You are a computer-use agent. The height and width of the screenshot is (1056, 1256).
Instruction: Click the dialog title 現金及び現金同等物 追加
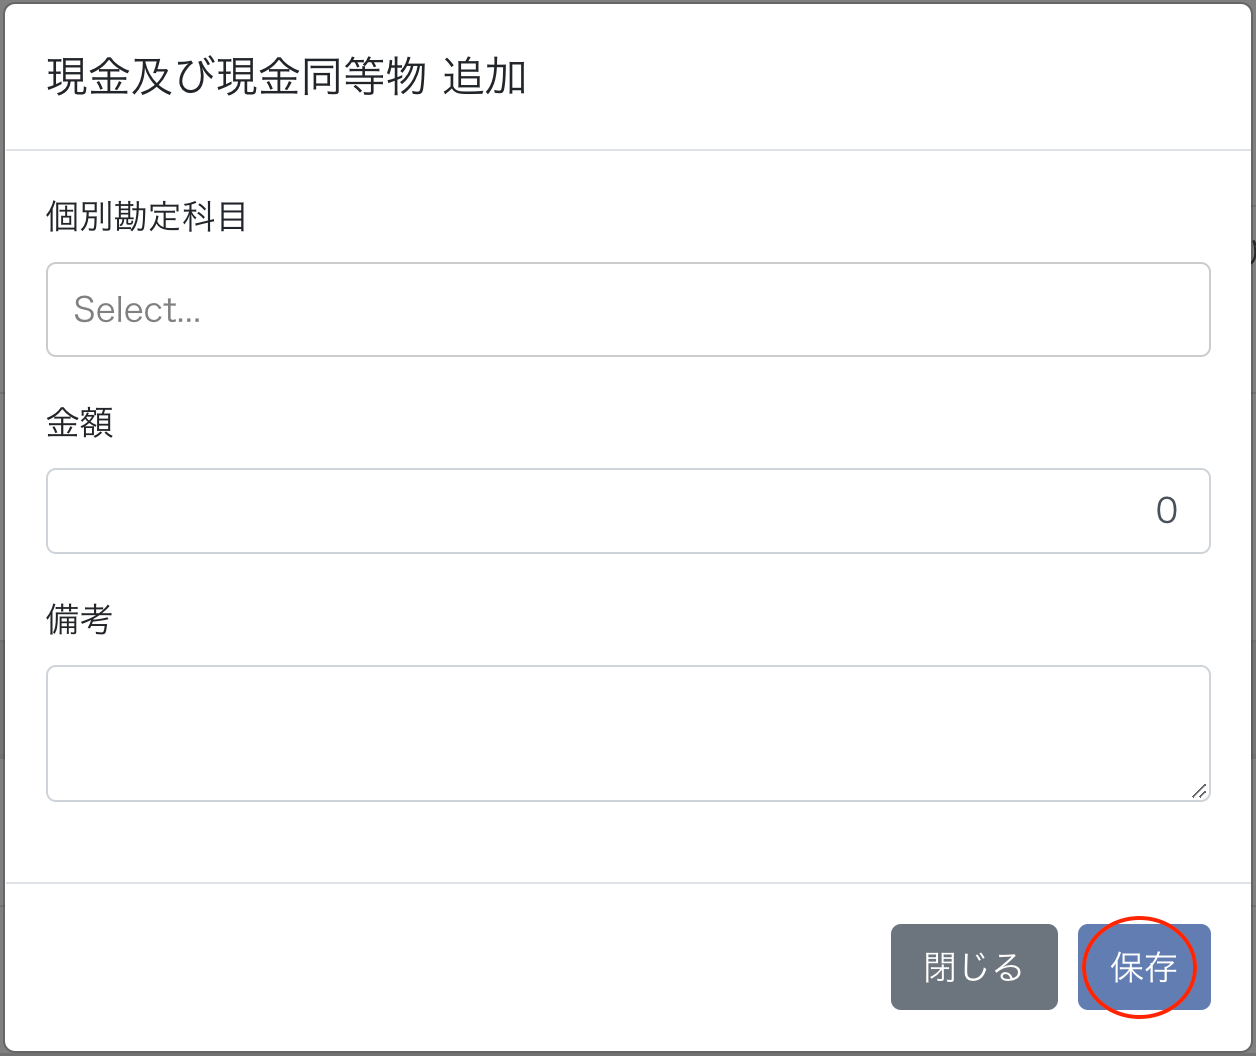coord(287,78)
